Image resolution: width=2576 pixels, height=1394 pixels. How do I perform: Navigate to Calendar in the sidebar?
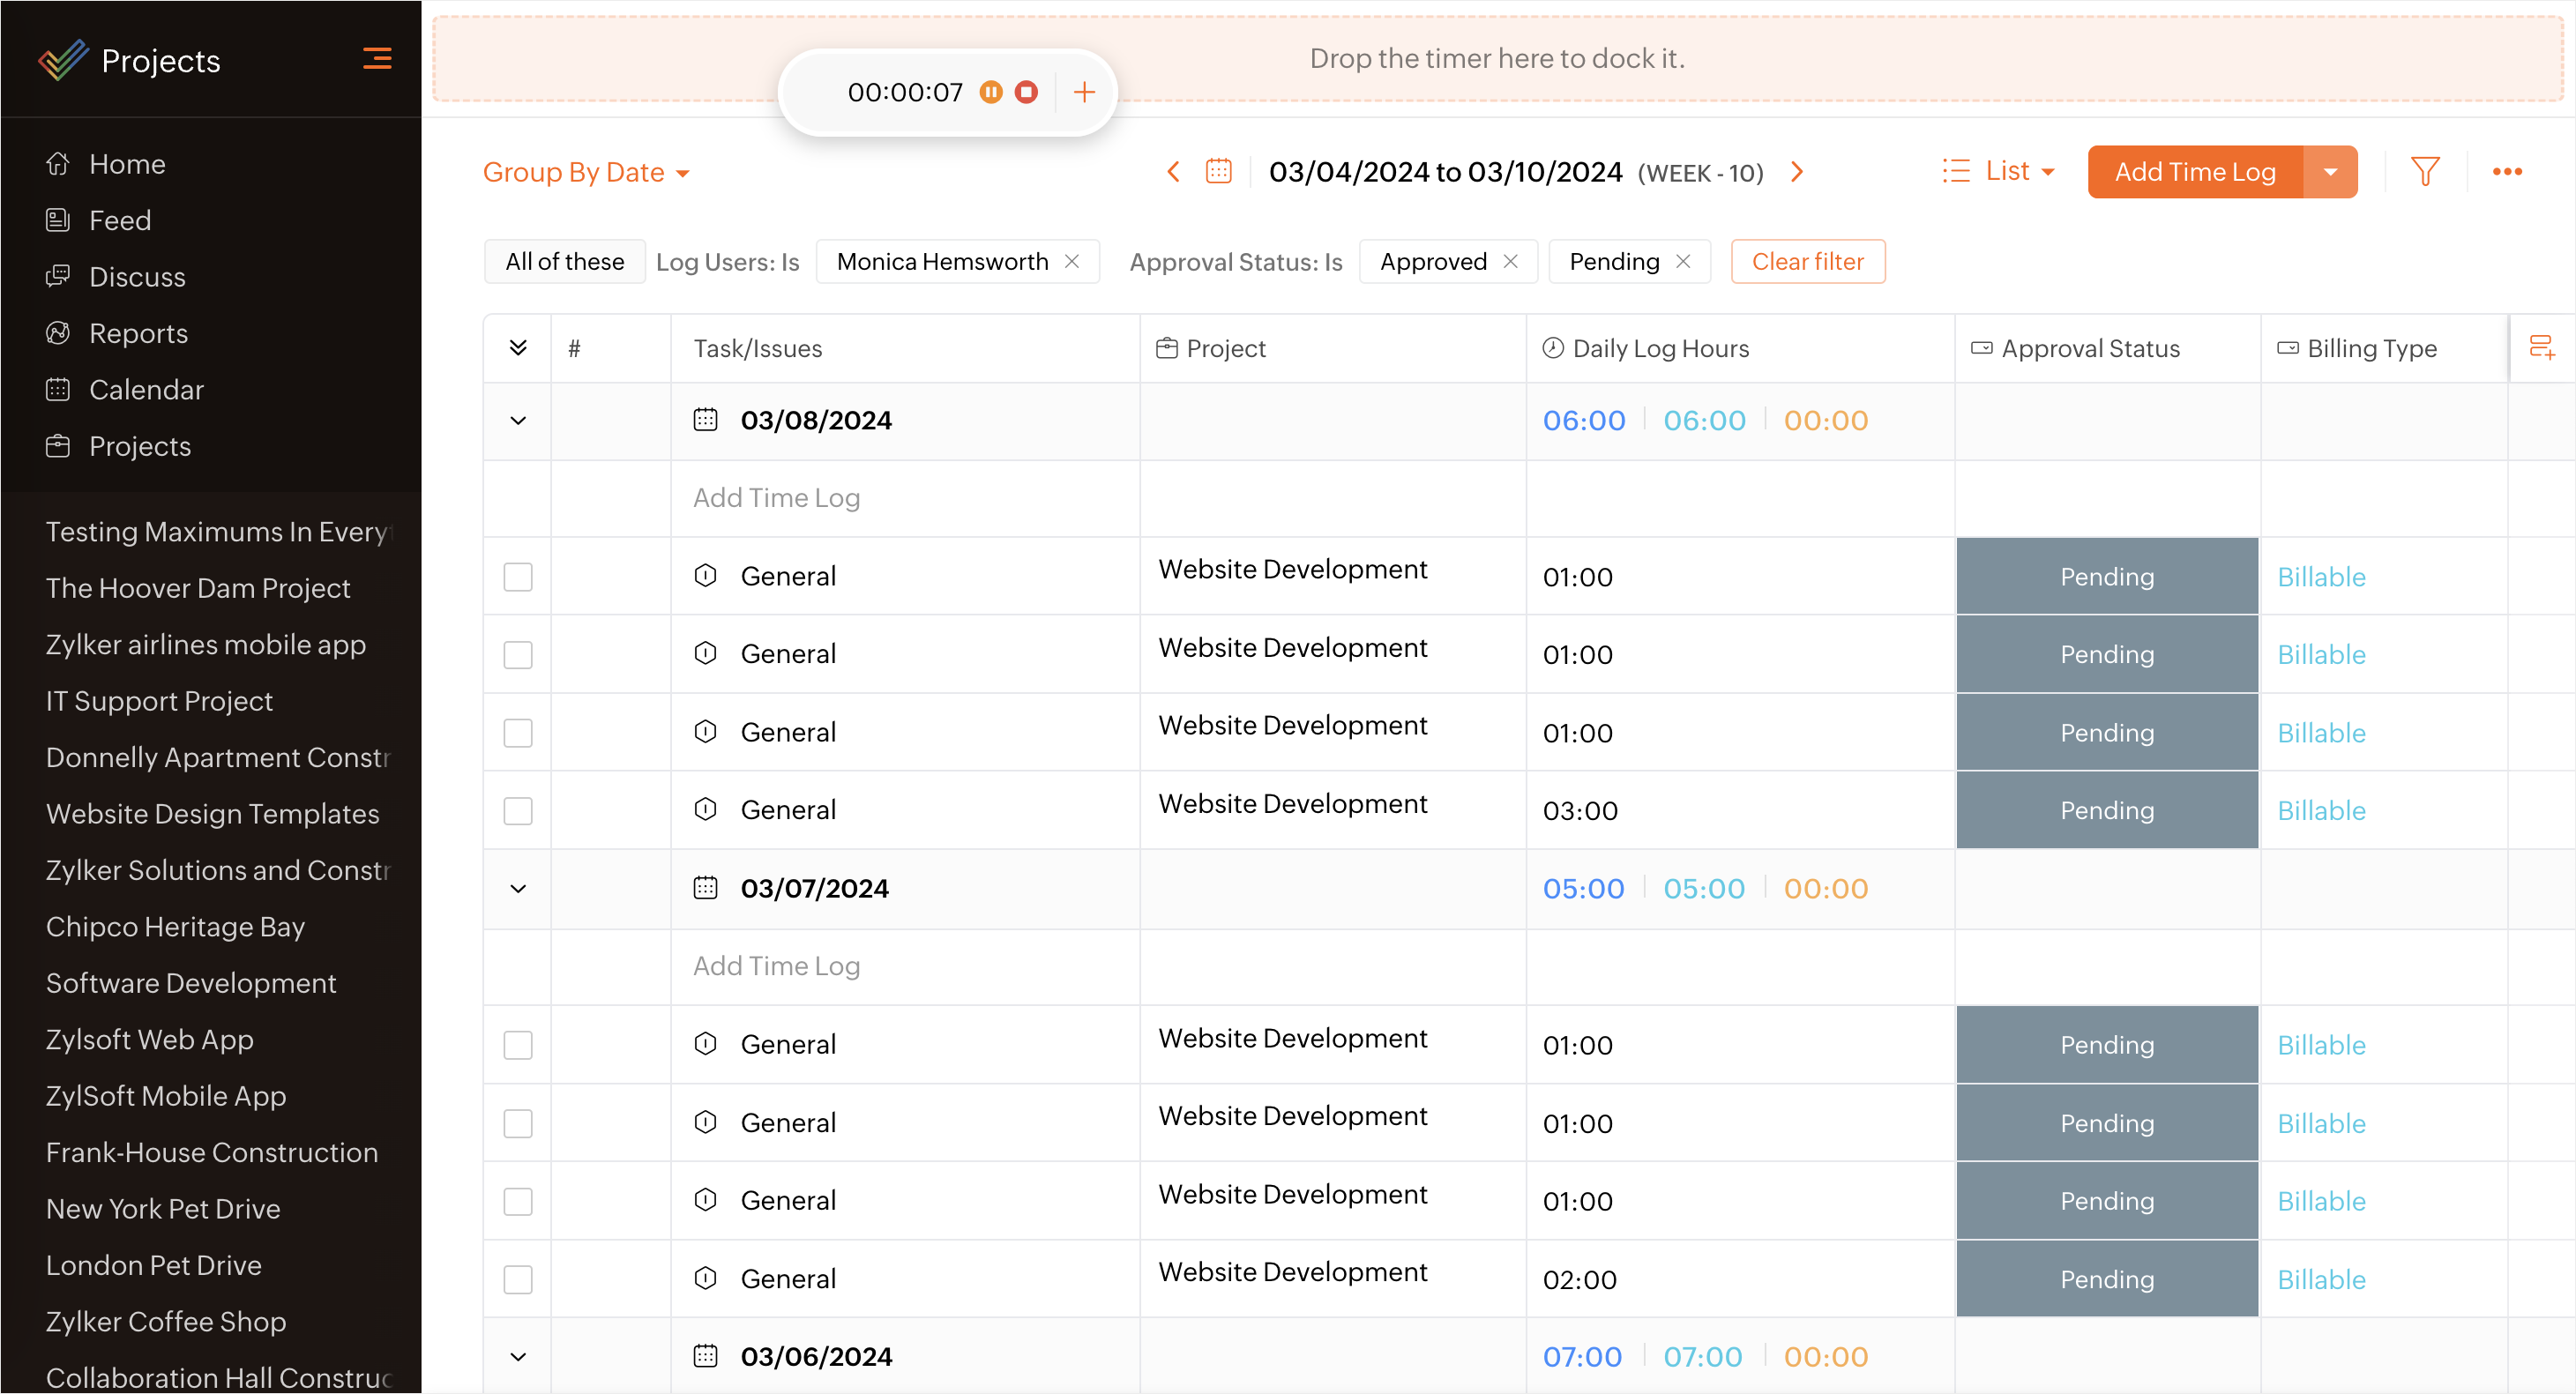(x=146, y=389)
